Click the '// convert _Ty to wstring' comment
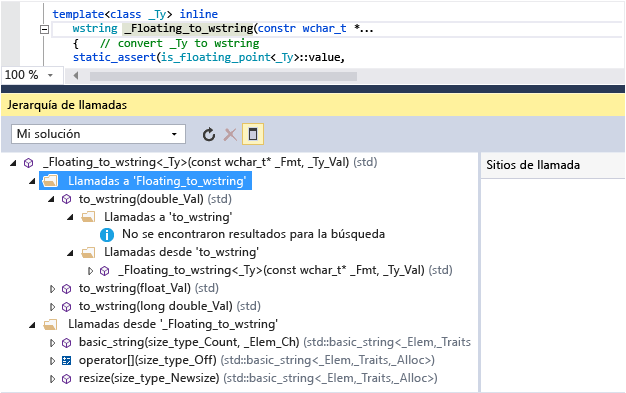This screenshot has width=626, height=393. coord(180,43)
